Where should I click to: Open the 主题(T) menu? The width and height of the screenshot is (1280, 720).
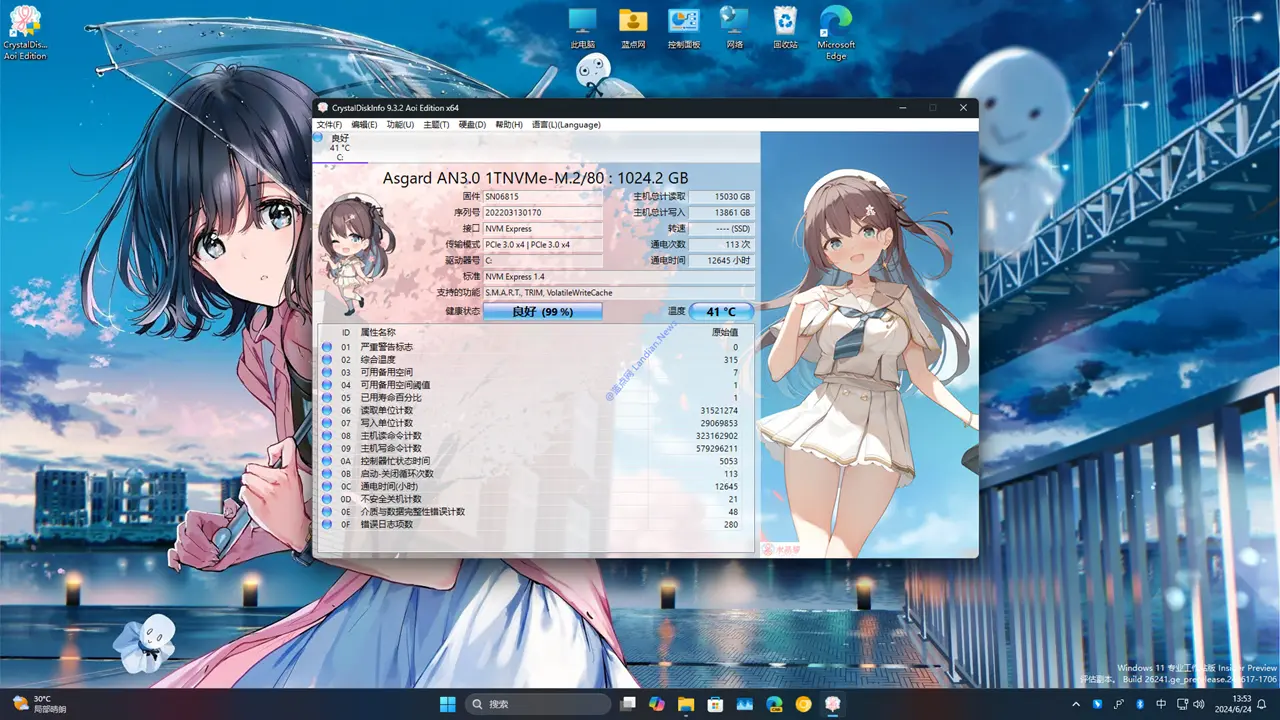click(x=436, y=125)
